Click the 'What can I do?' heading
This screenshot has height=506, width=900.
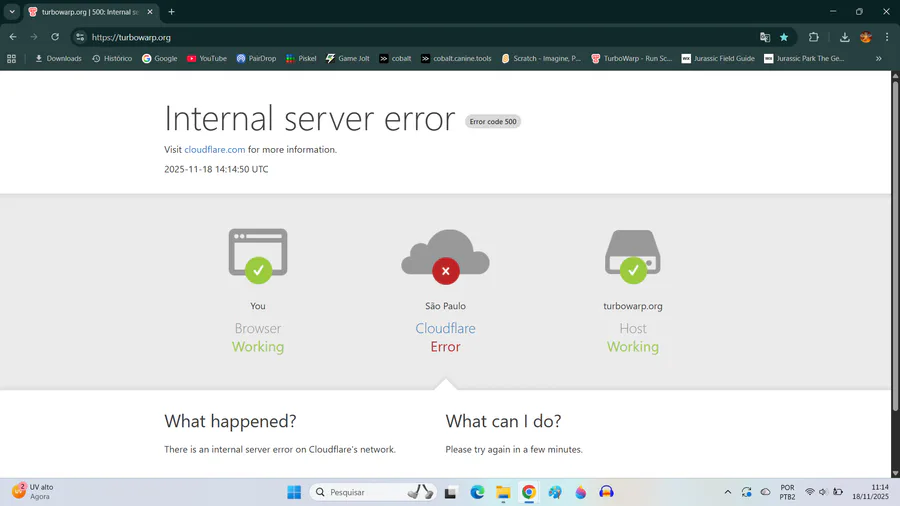pos(503,421)
